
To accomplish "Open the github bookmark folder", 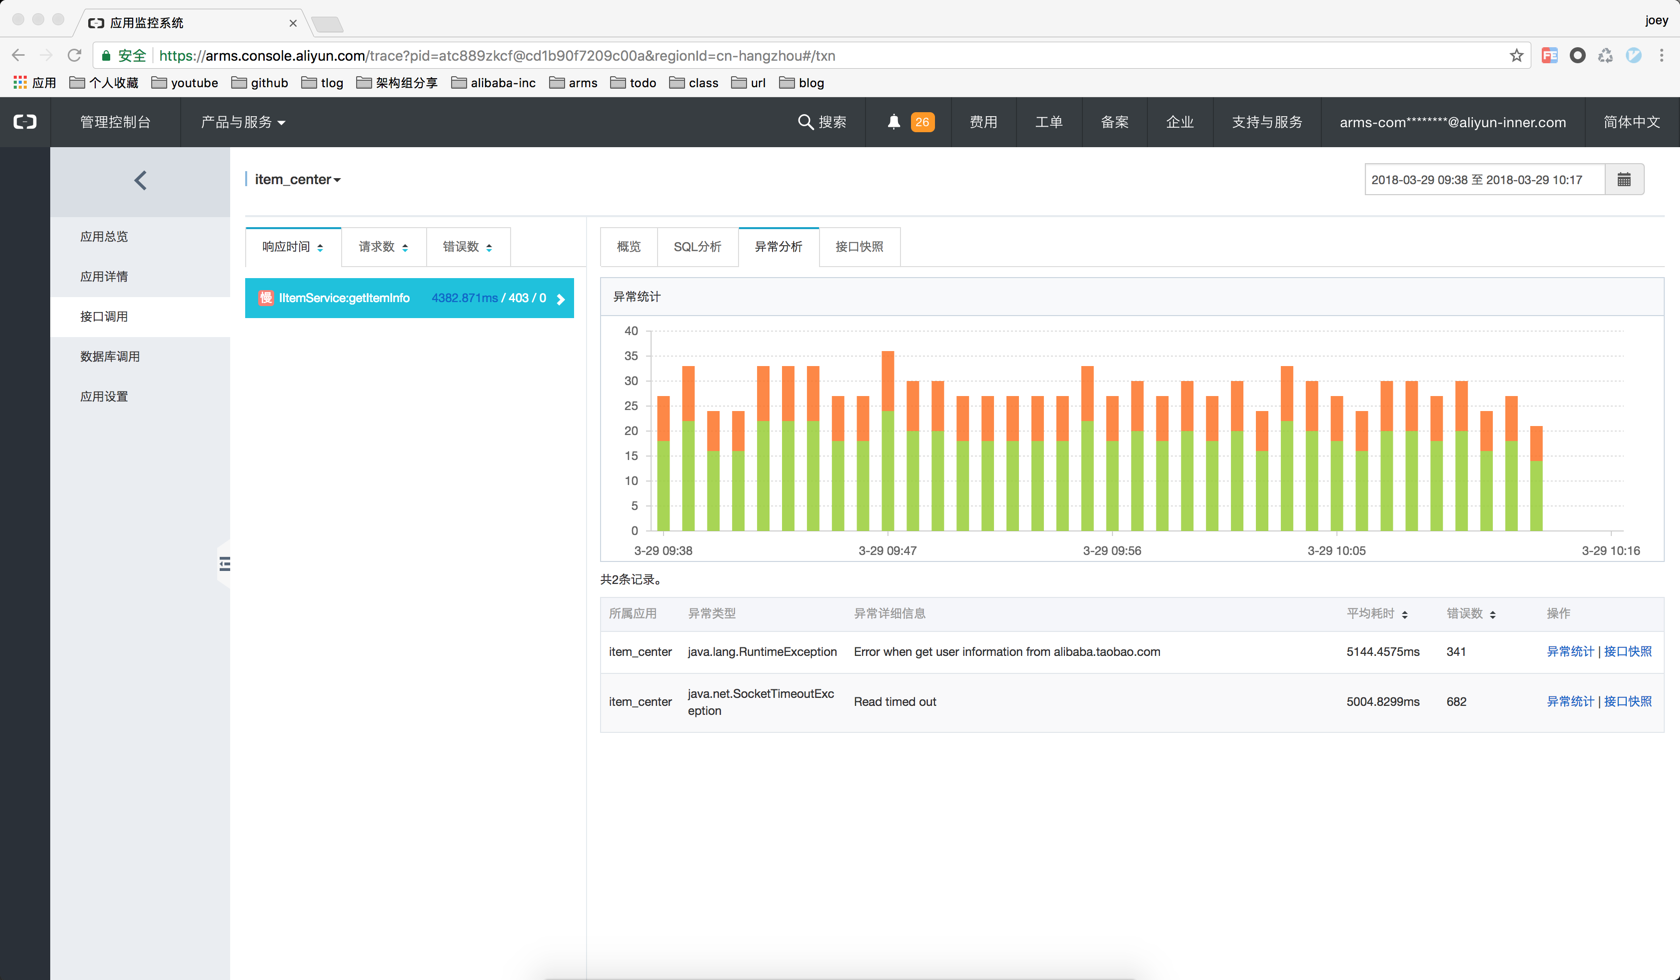I will click(259, 83).
